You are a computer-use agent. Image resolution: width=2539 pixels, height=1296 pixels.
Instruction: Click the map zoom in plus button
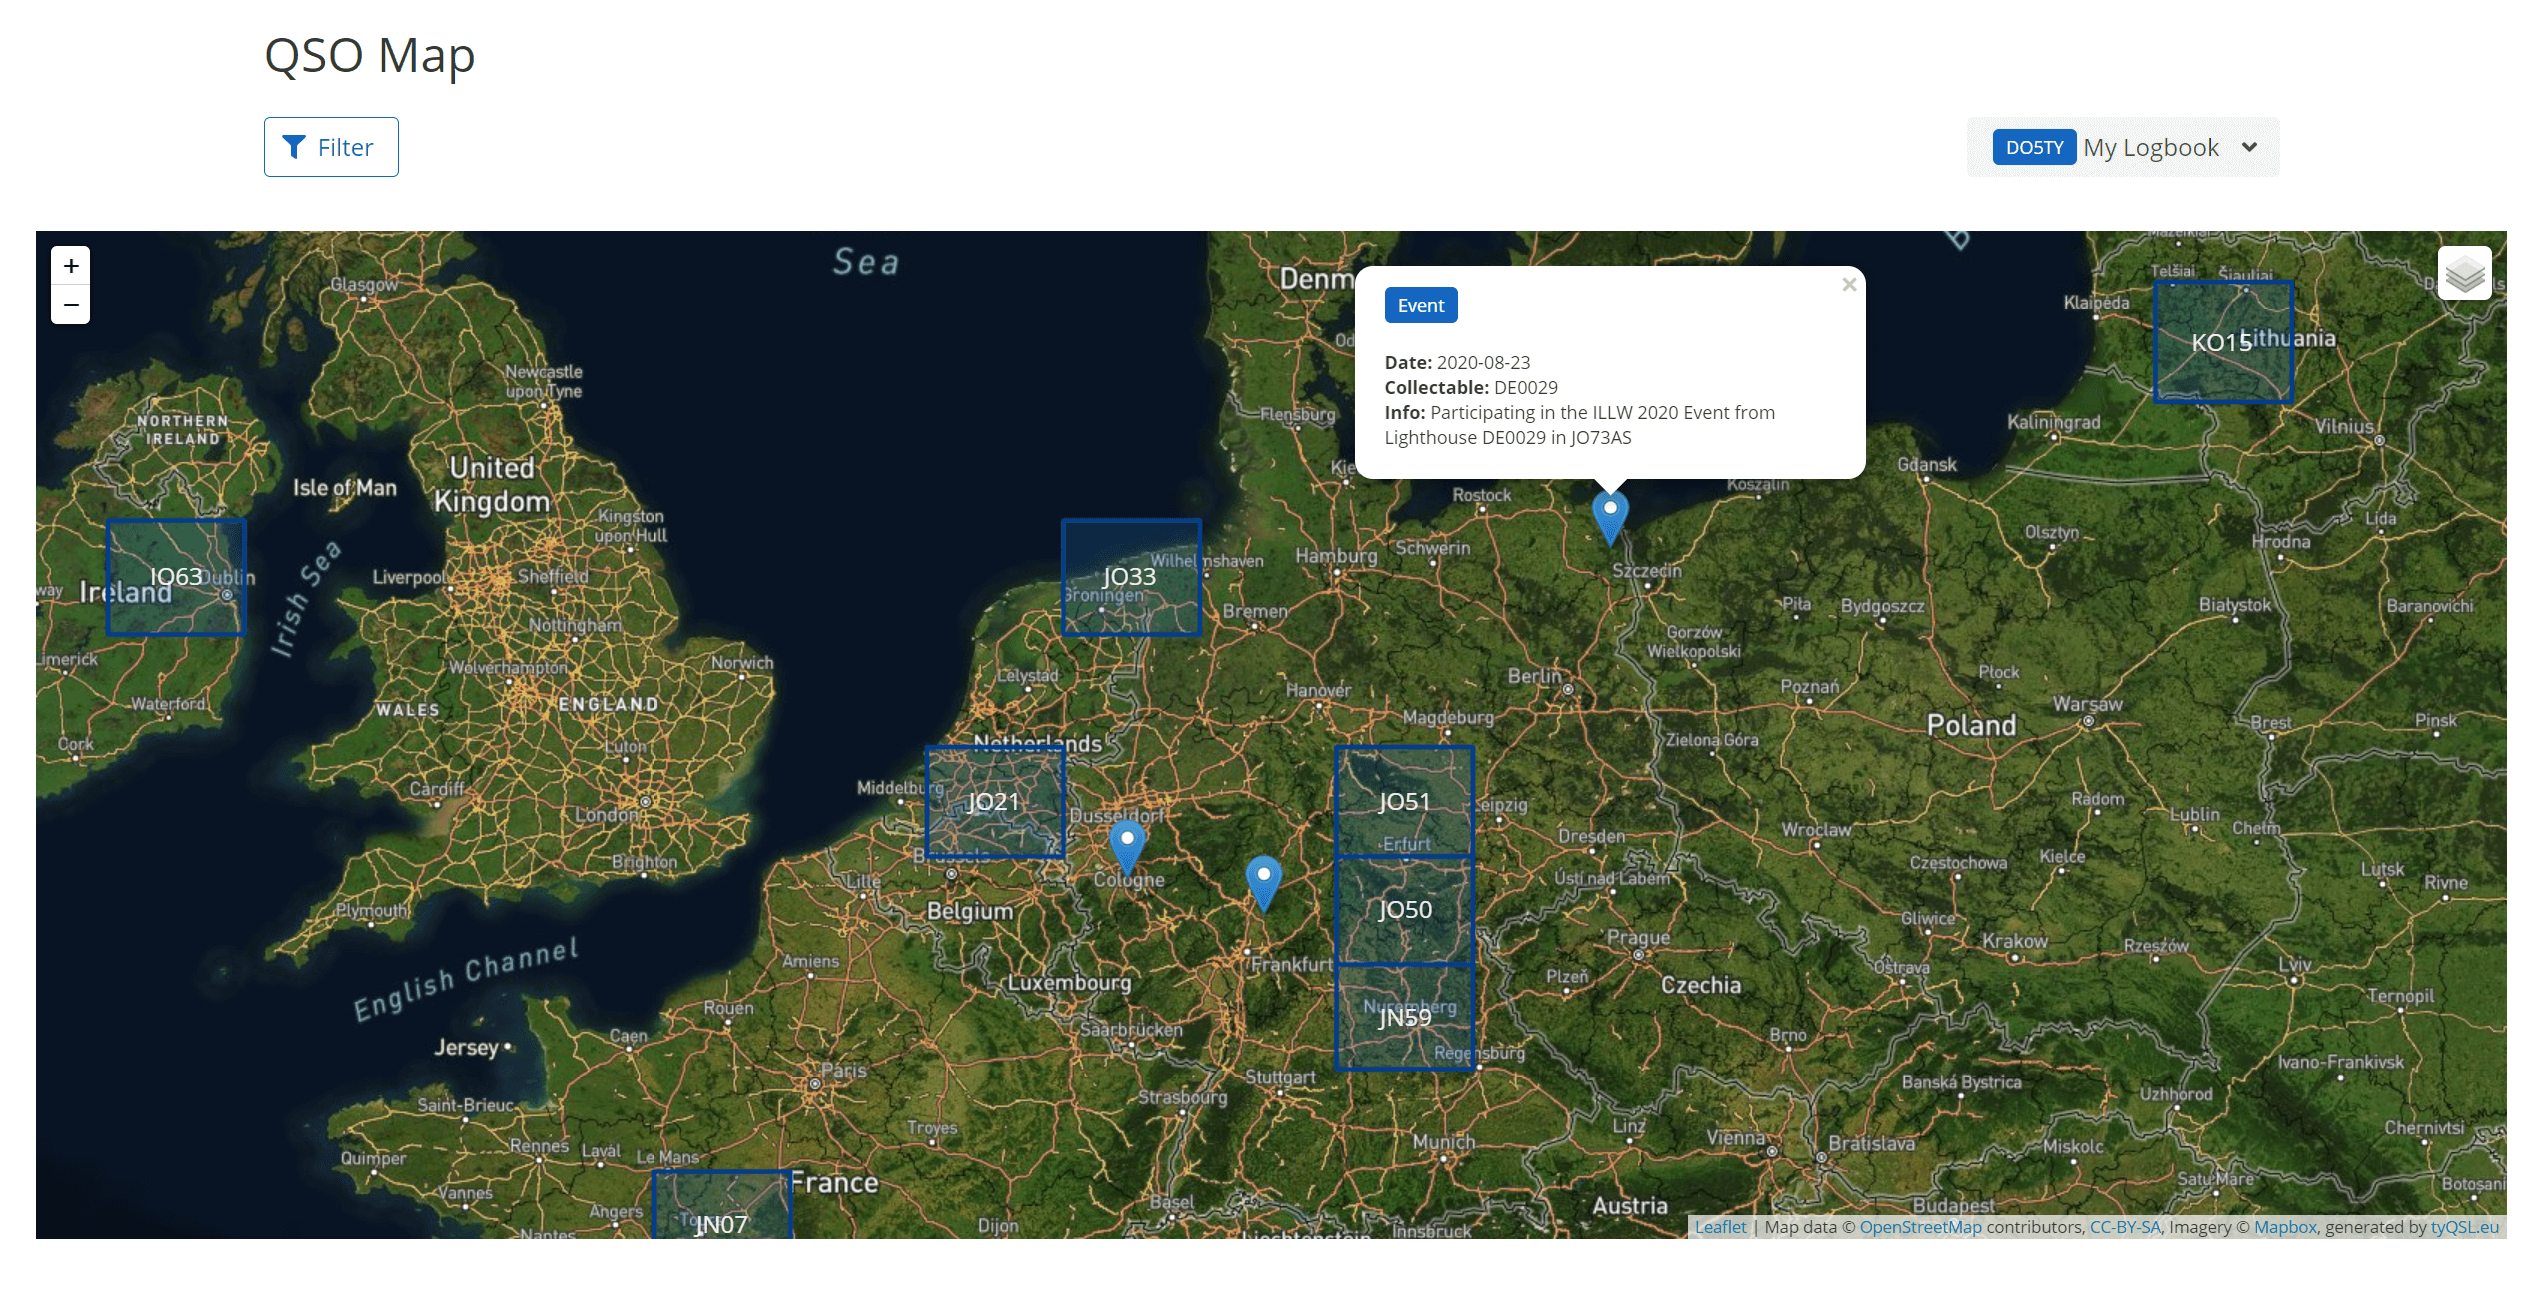70,266
